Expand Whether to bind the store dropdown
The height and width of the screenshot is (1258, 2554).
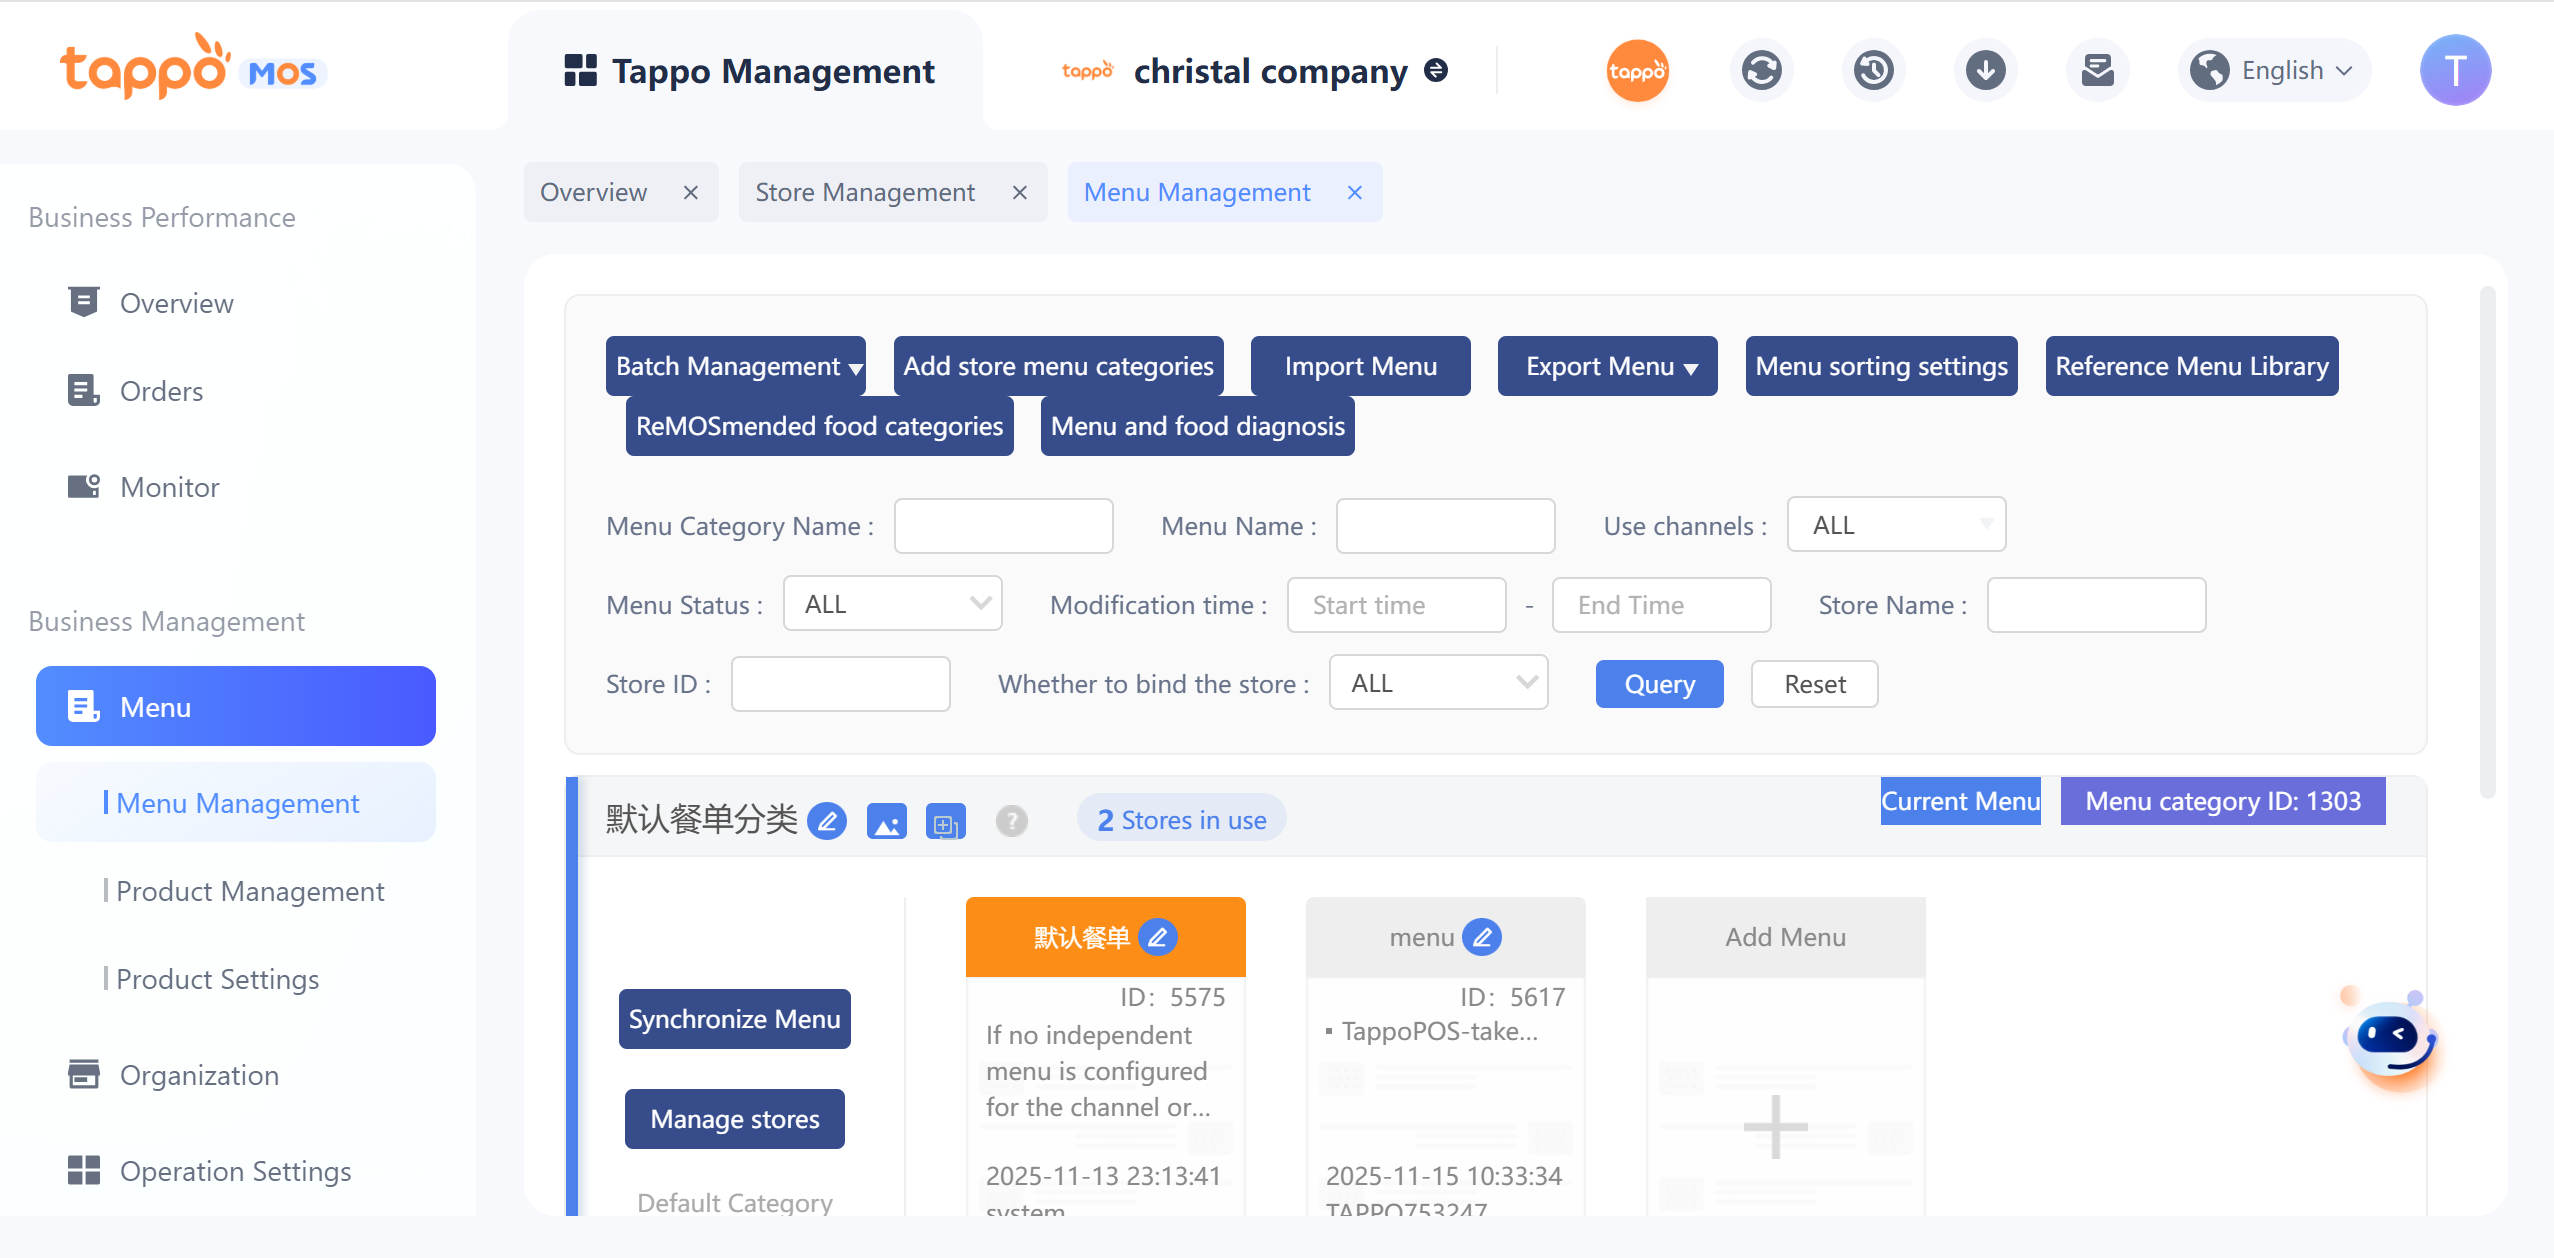tap(1438, 683)
